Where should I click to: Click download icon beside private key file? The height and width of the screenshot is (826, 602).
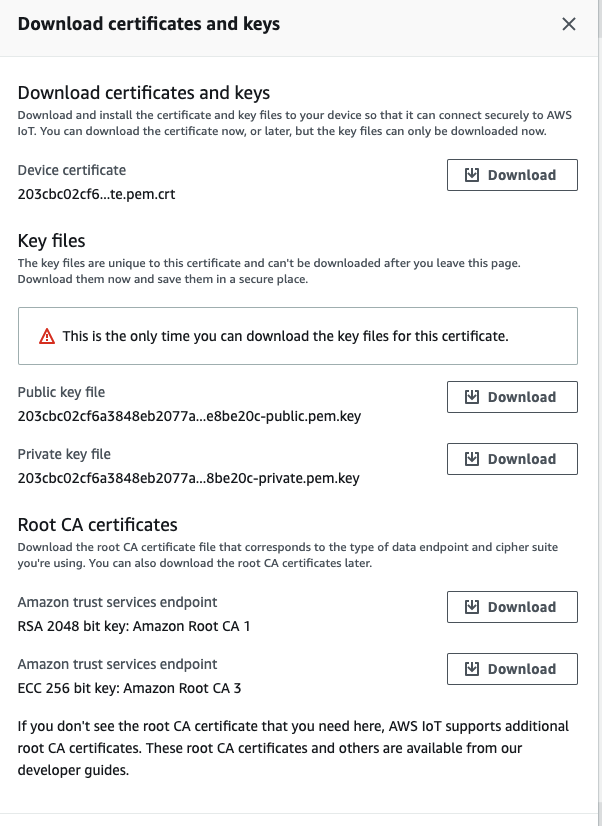(472, 459)
